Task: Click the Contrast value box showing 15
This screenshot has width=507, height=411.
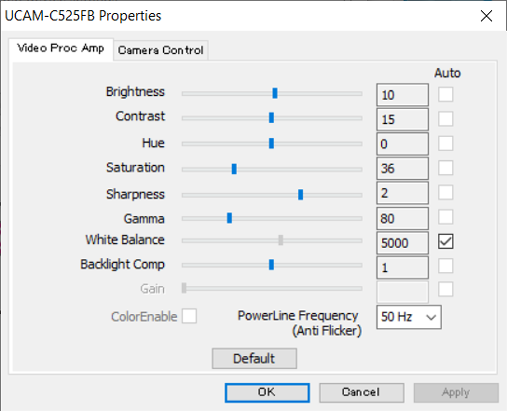Action: point(402,119)
